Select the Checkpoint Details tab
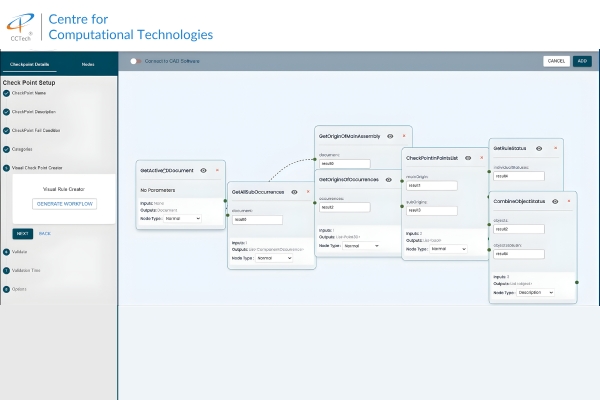 pos(30,62)
